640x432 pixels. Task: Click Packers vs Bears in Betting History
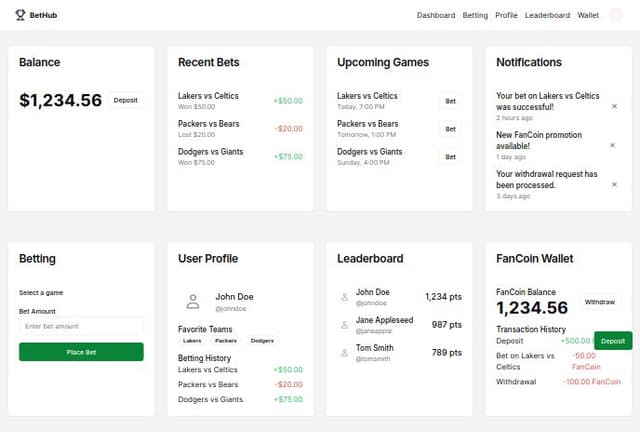coord(208,384)
